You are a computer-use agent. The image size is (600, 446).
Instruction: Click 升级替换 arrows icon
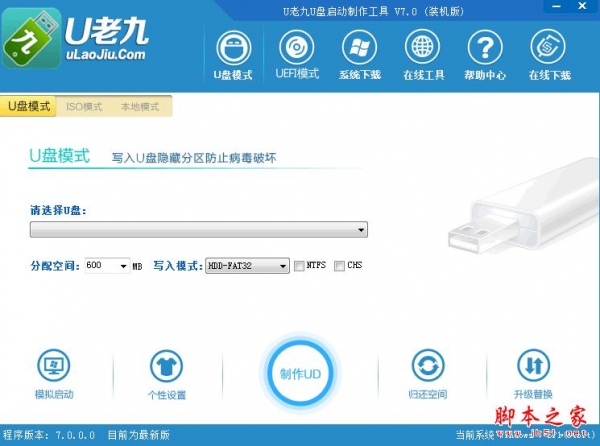coord(533,365)
